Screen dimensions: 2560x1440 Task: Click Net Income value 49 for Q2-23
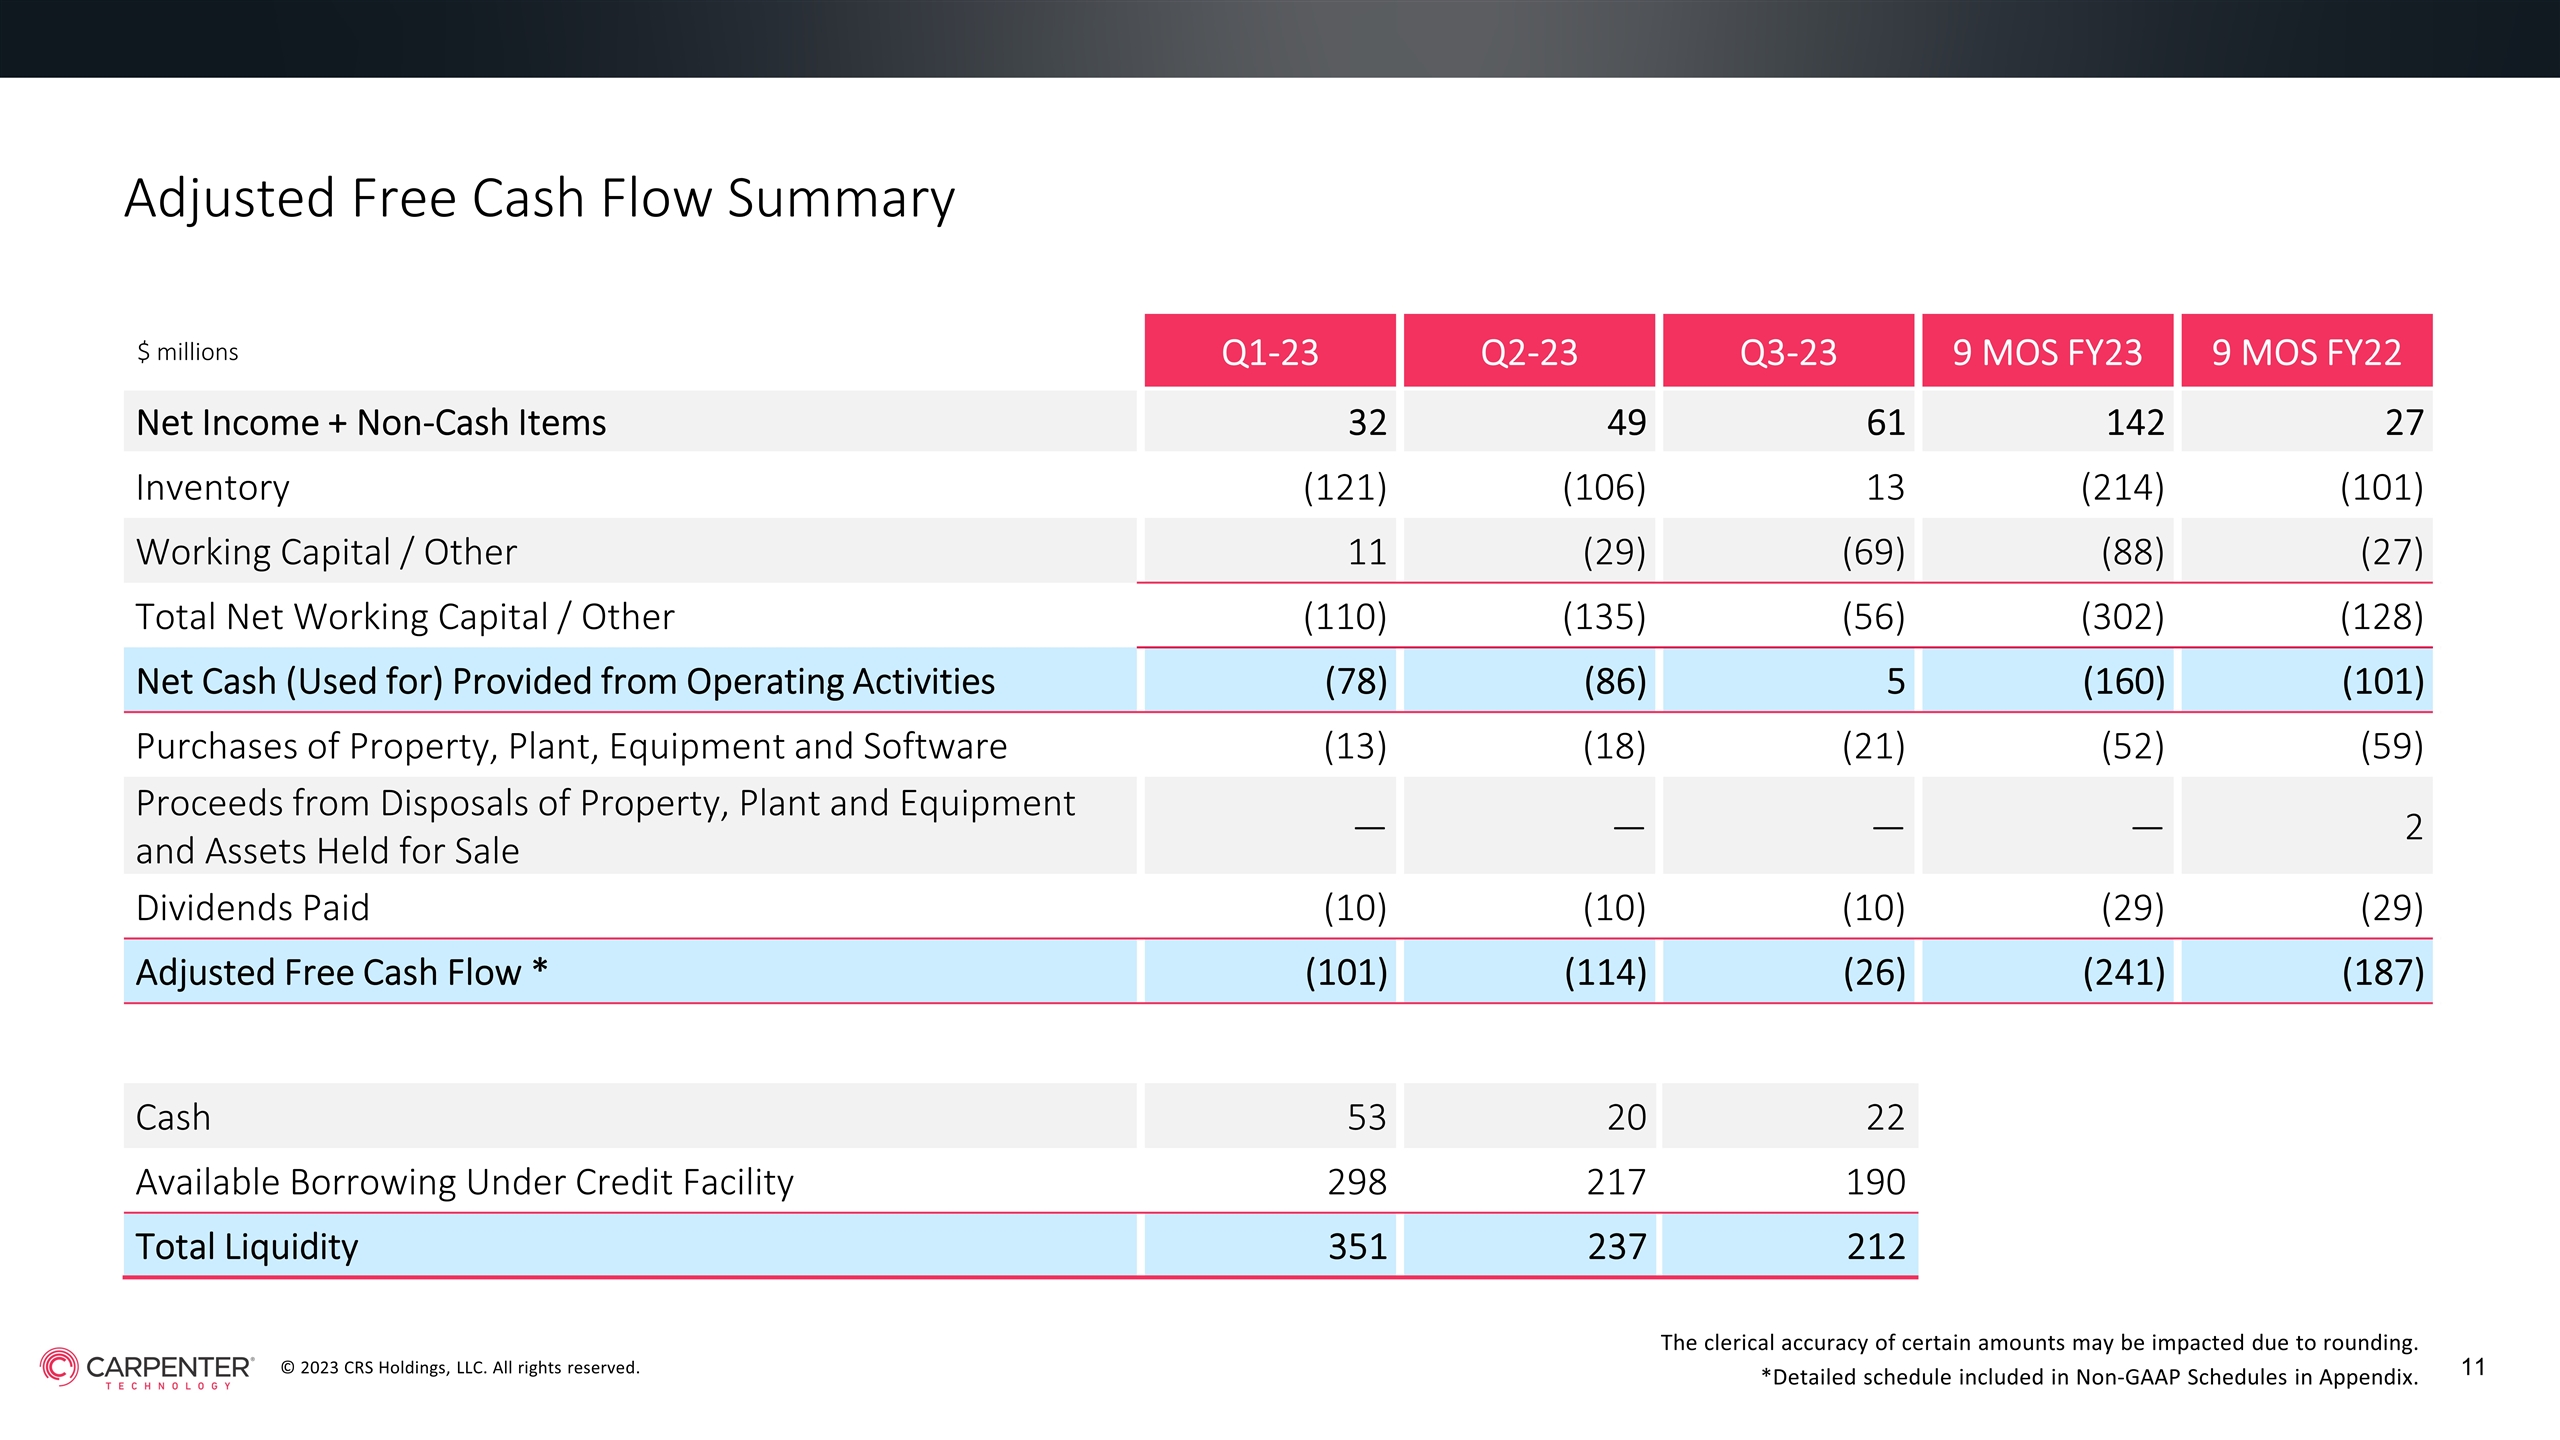point(1626,423)
